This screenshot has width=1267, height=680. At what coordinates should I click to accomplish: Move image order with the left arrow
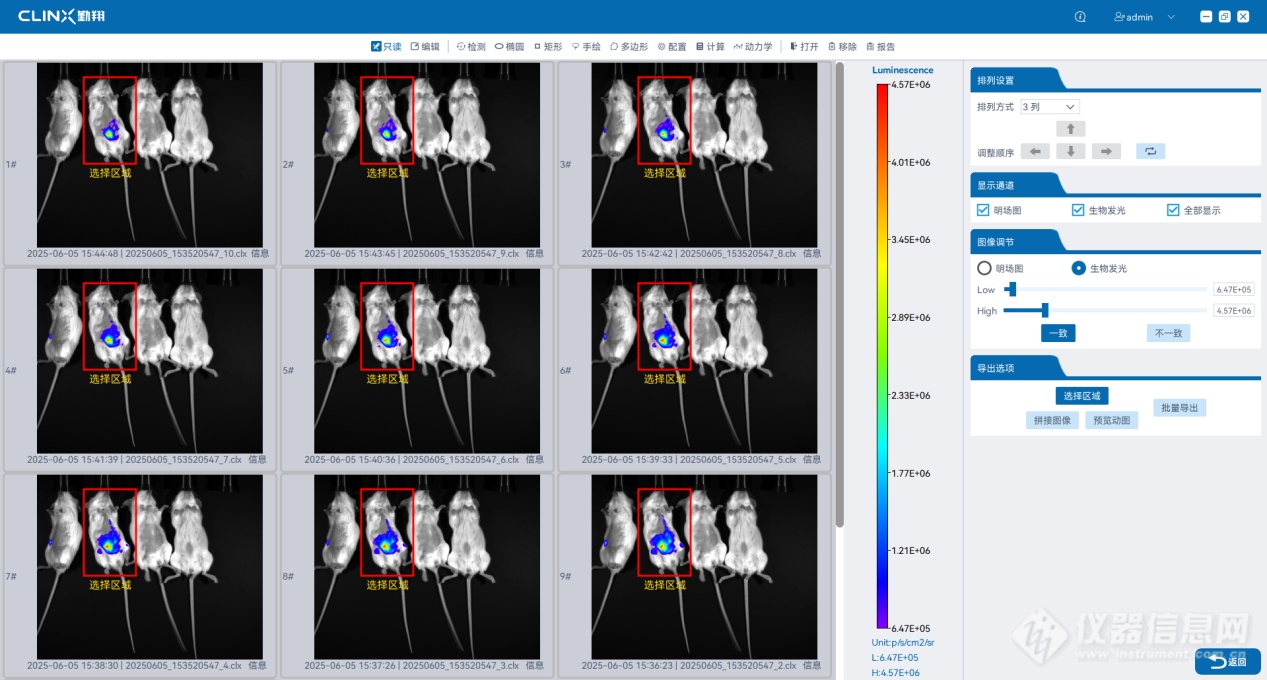[x=1035, y=152]
